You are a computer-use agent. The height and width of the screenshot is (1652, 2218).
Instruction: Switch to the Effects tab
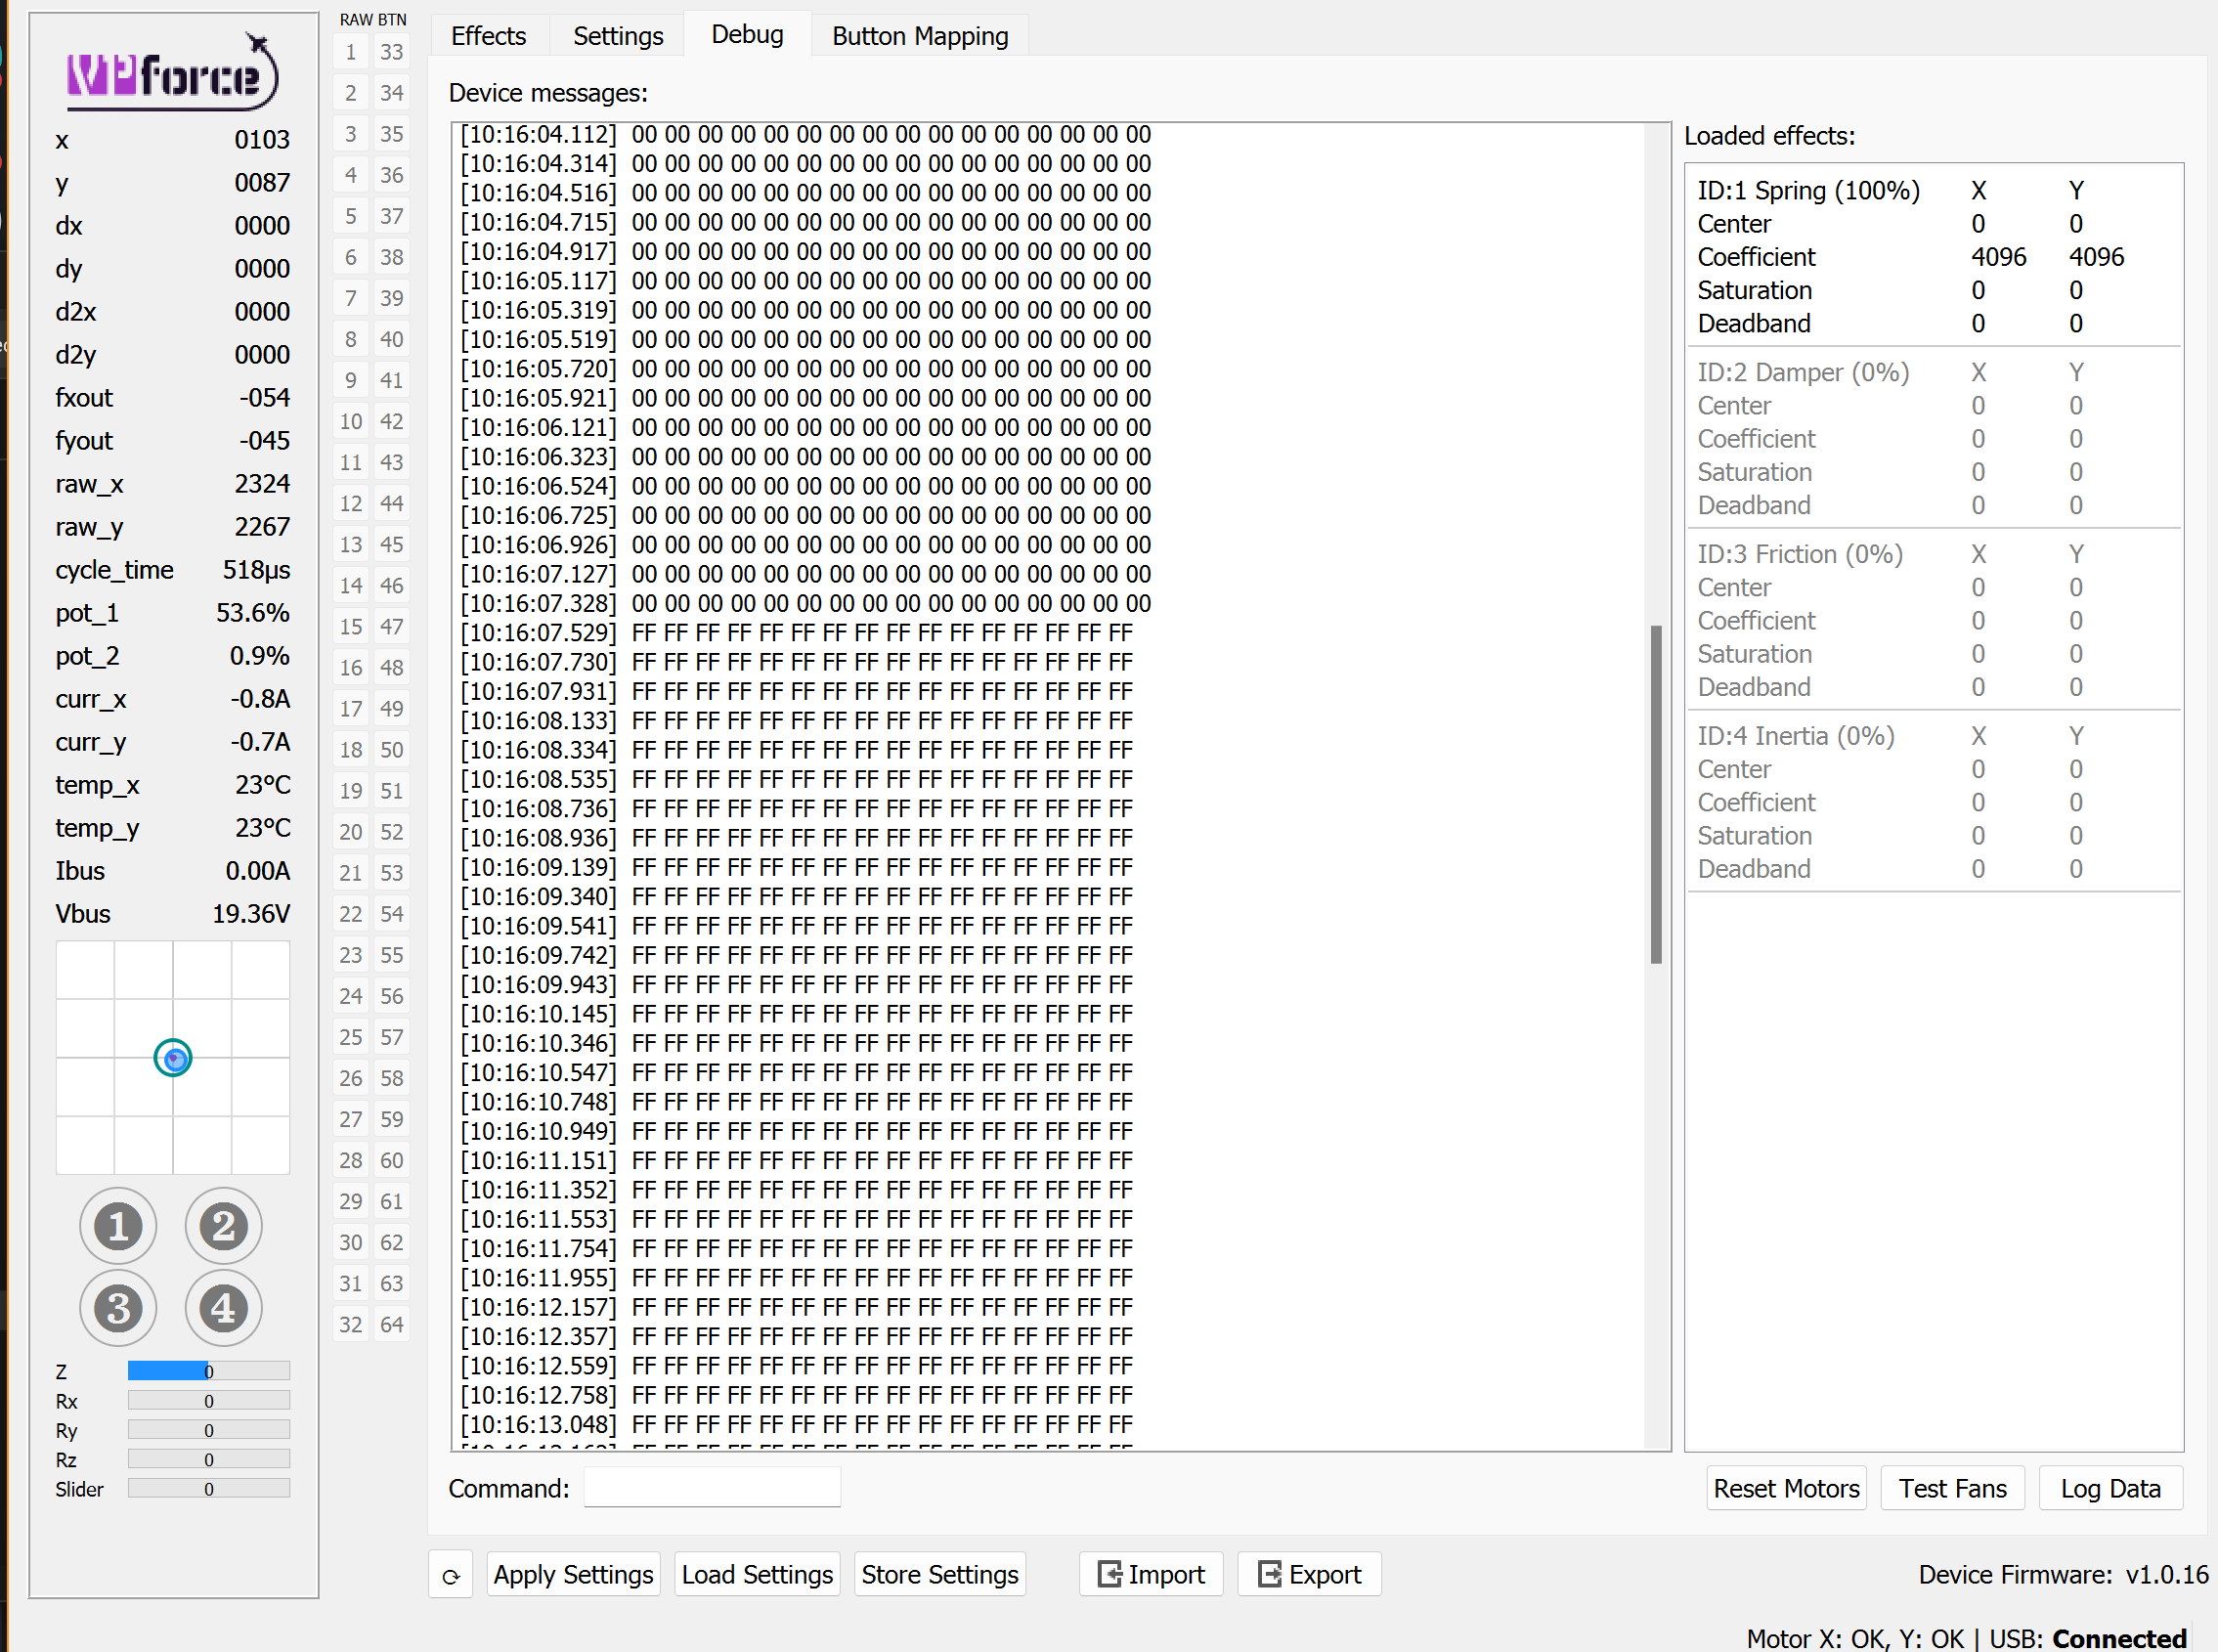pos(488,35)
